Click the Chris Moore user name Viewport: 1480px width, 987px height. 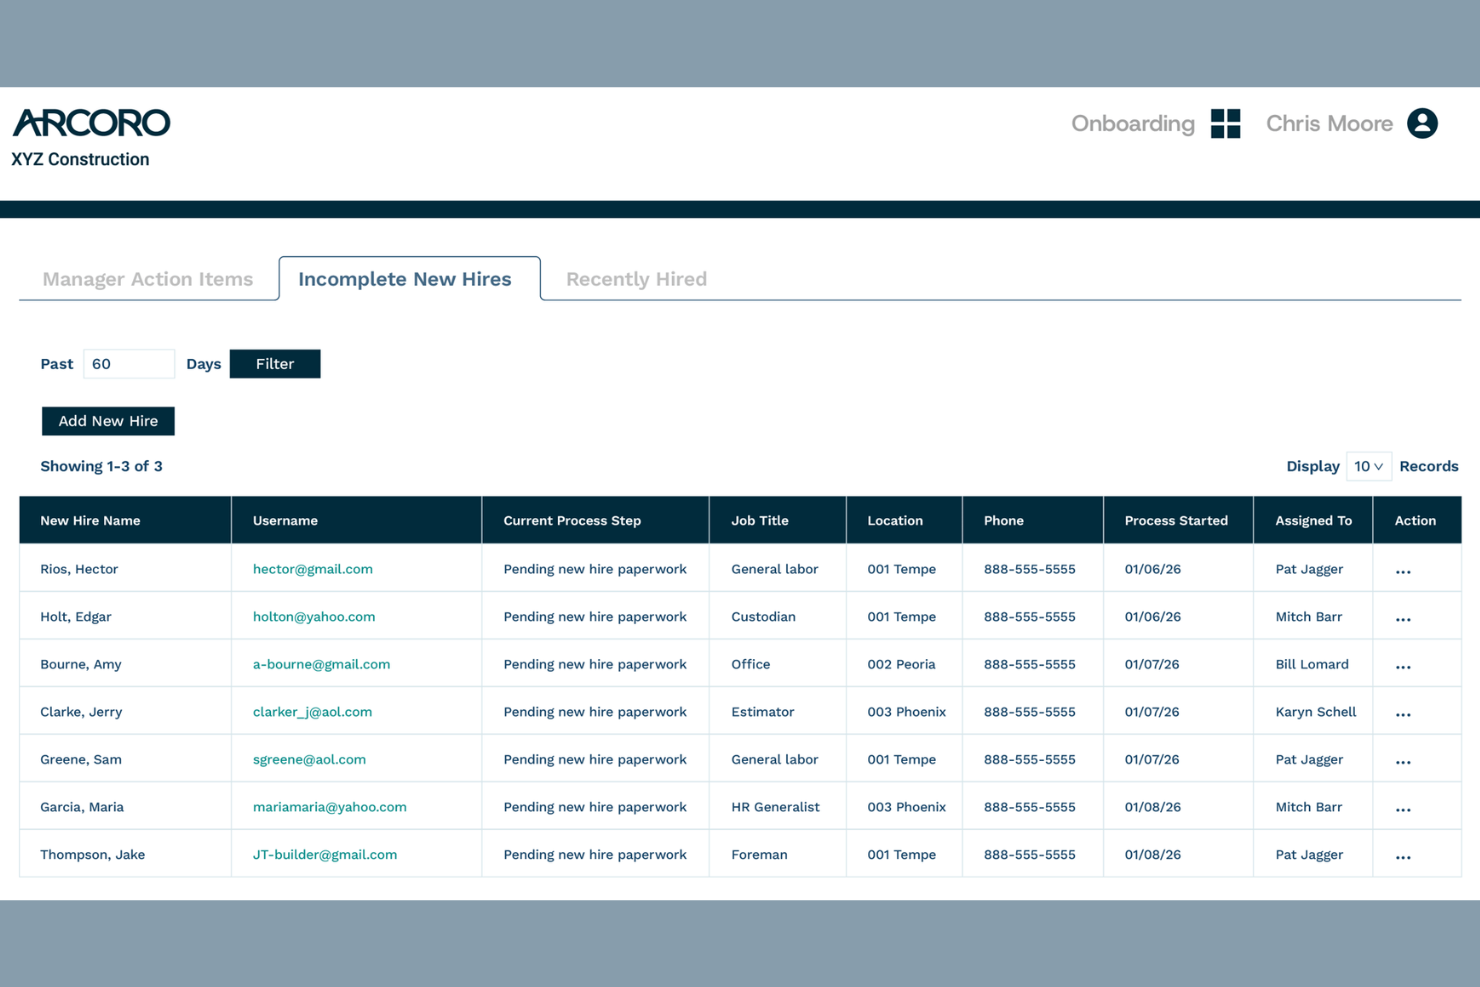pos(1329,124)
